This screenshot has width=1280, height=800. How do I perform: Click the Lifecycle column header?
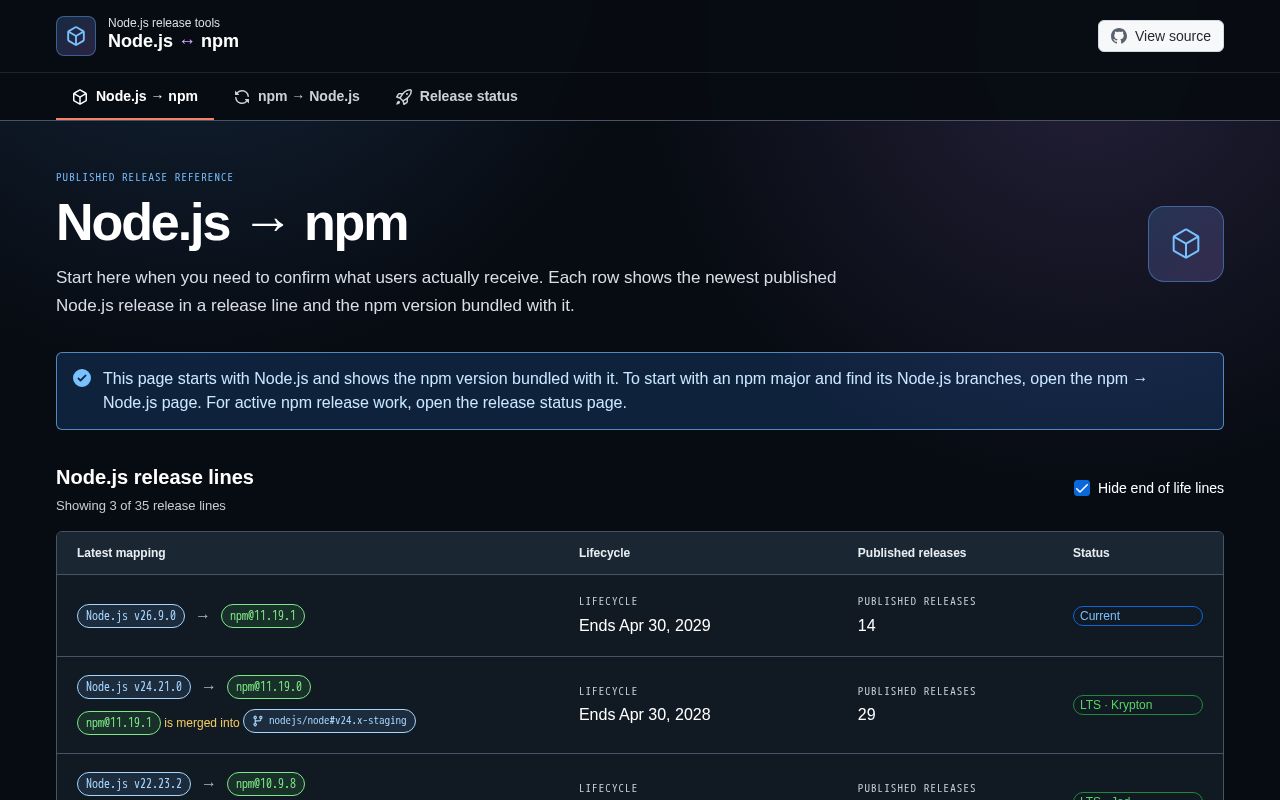pos(605,553)
